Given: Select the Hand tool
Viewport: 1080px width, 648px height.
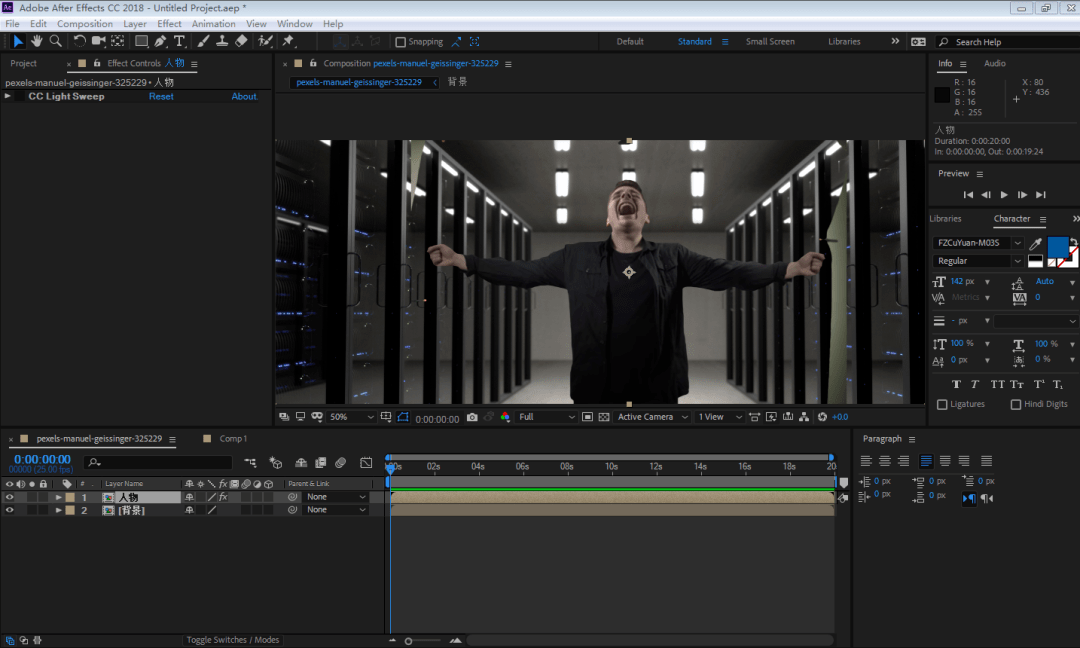Looking at the screenshot, I should coord(37,41).
